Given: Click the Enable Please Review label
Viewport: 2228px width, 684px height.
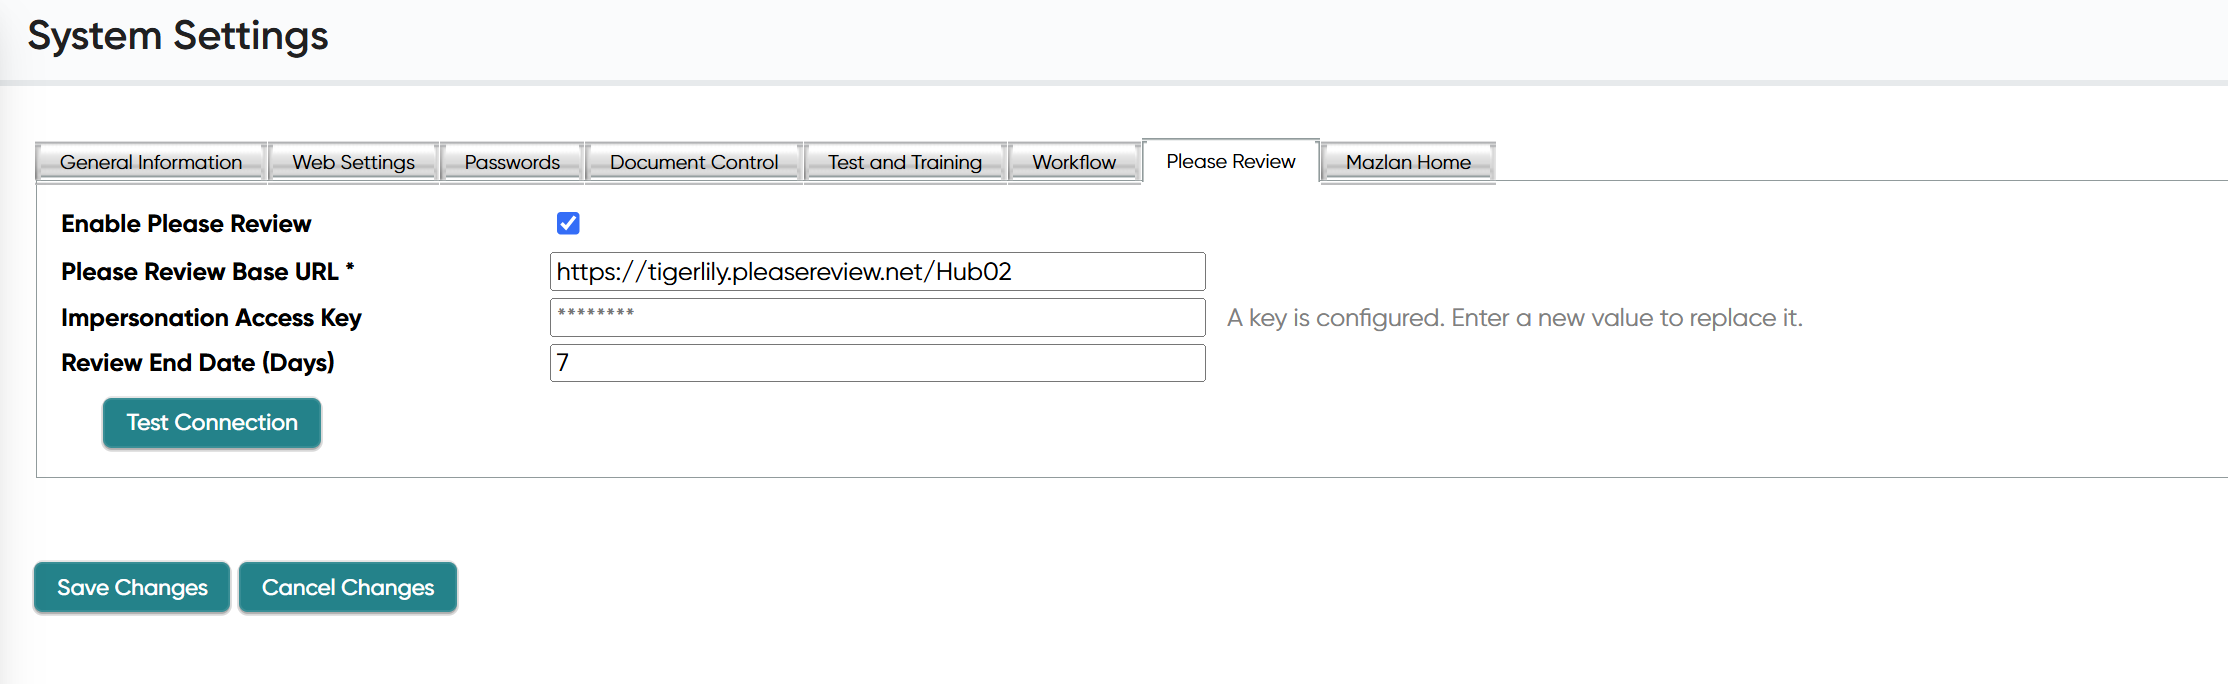Looking at the screenshot, I should pyautogui.click(x=186, y=224).
